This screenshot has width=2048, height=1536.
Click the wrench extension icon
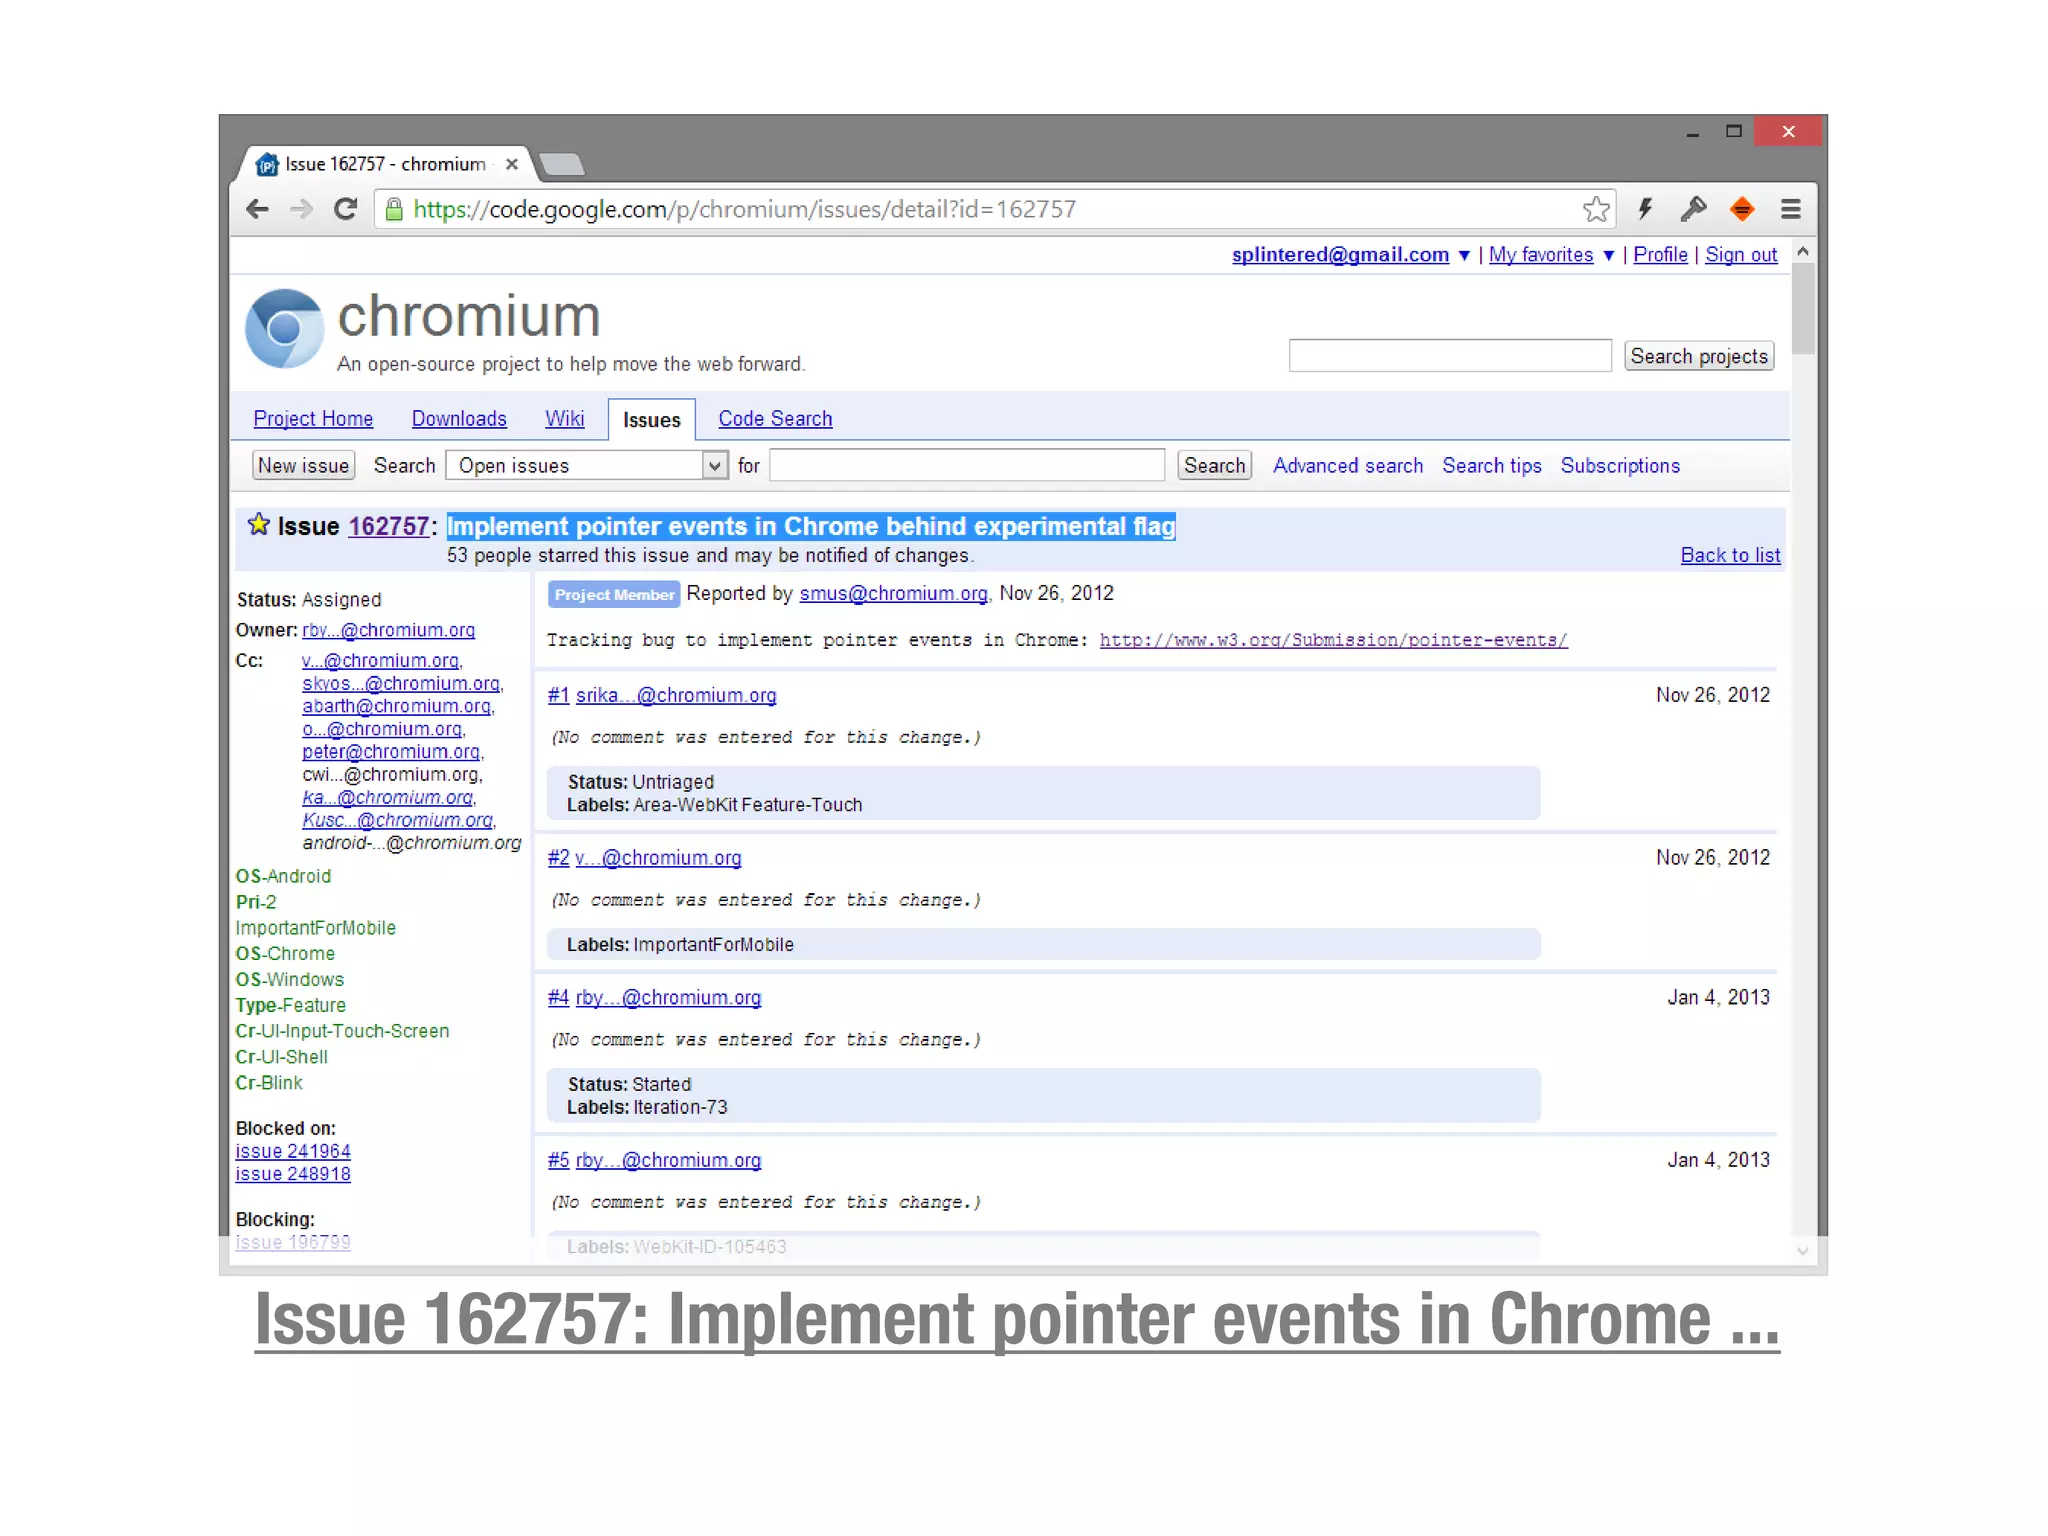(1693, 209)
